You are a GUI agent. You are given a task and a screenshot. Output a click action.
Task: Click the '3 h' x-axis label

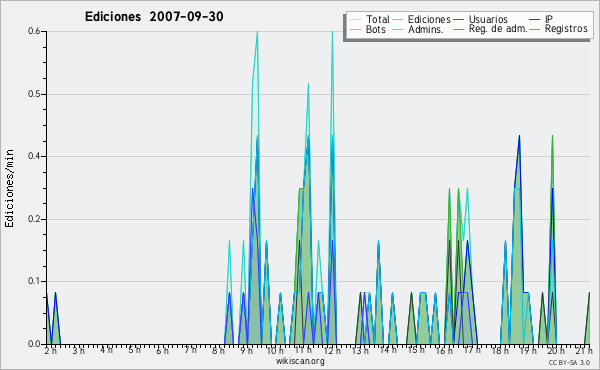[x=78, y=350]
